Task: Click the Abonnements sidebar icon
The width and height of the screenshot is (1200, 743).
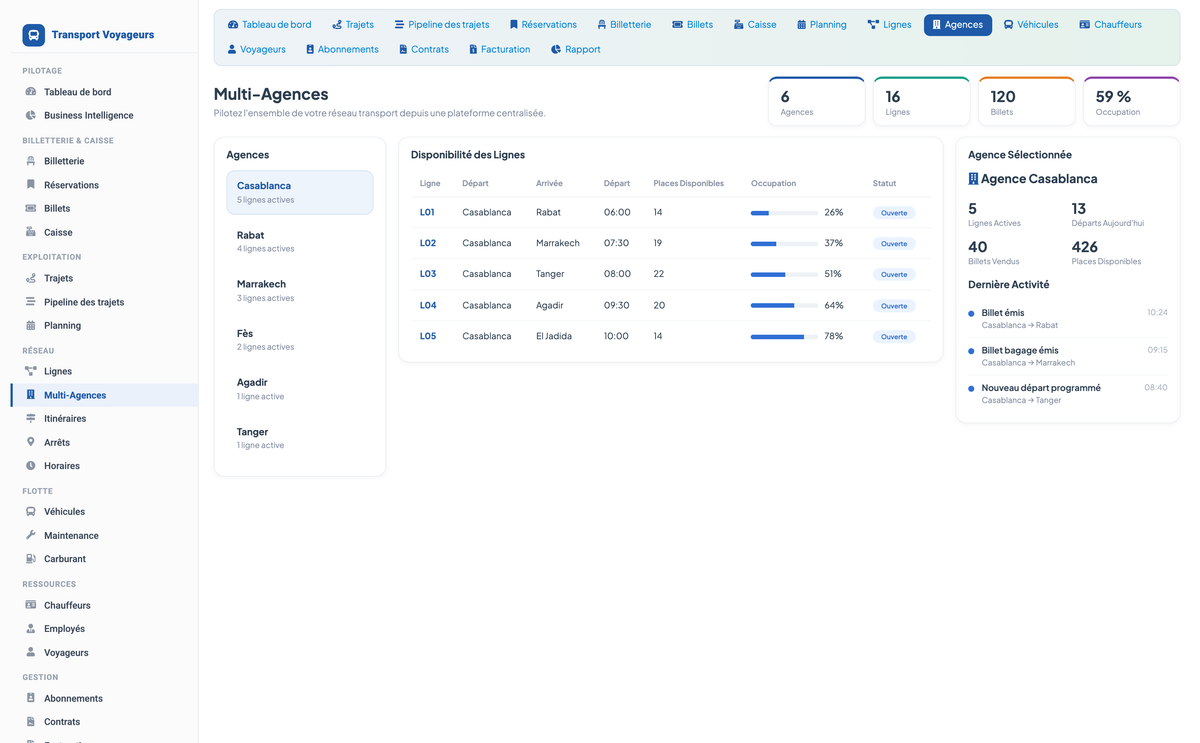Action: [x=31, y=698]
